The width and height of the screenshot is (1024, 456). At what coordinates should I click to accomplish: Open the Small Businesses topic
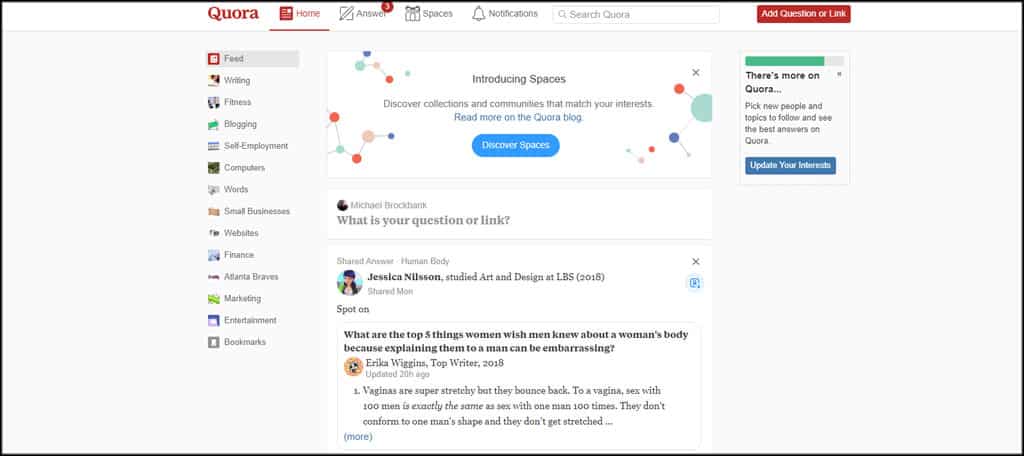point(257,212)
